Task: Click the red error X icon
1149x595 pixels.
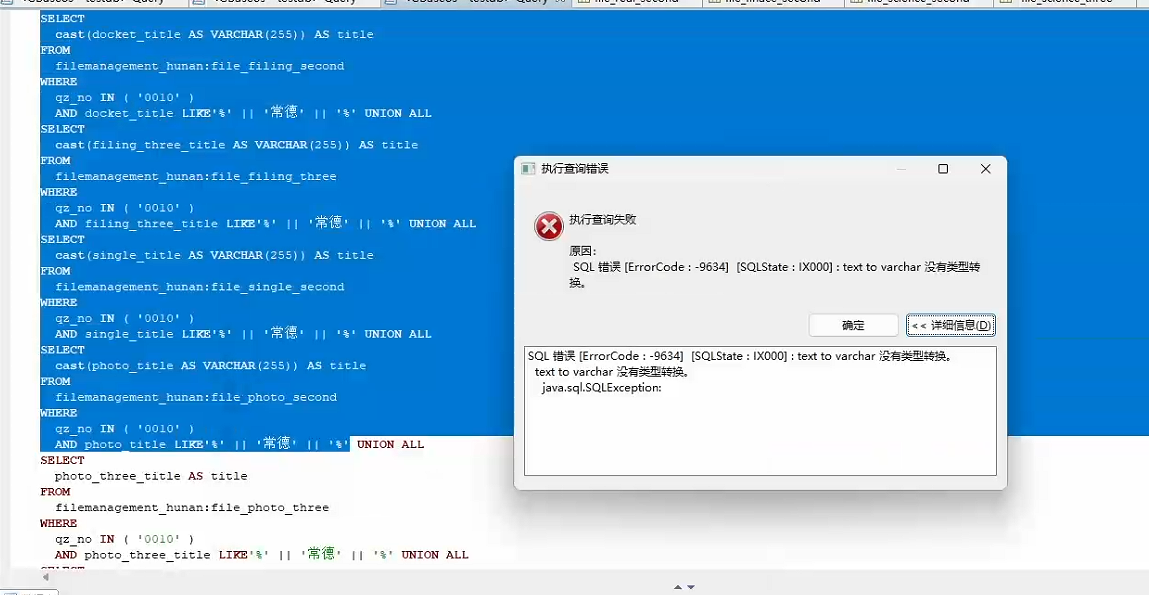Action: click(x=549, y=226)
